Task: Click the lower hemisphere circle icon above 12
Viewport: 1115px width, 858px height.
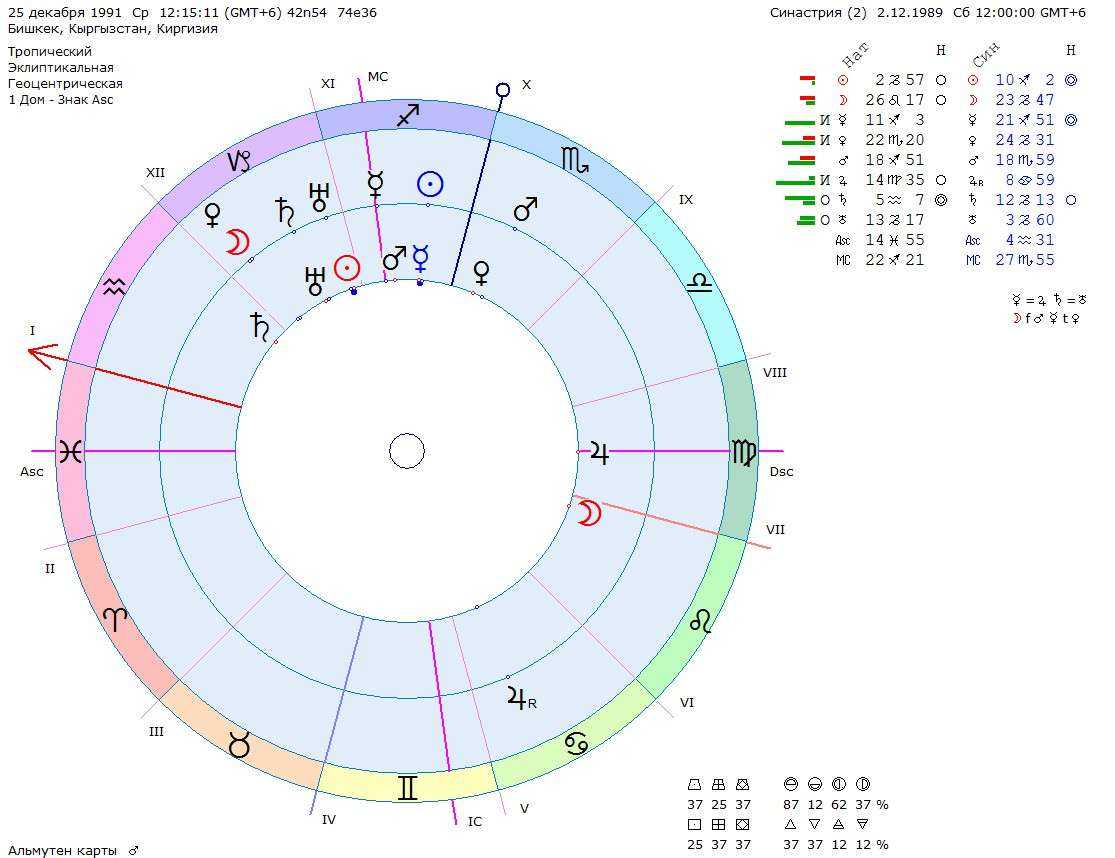Action: click(815, 785)
